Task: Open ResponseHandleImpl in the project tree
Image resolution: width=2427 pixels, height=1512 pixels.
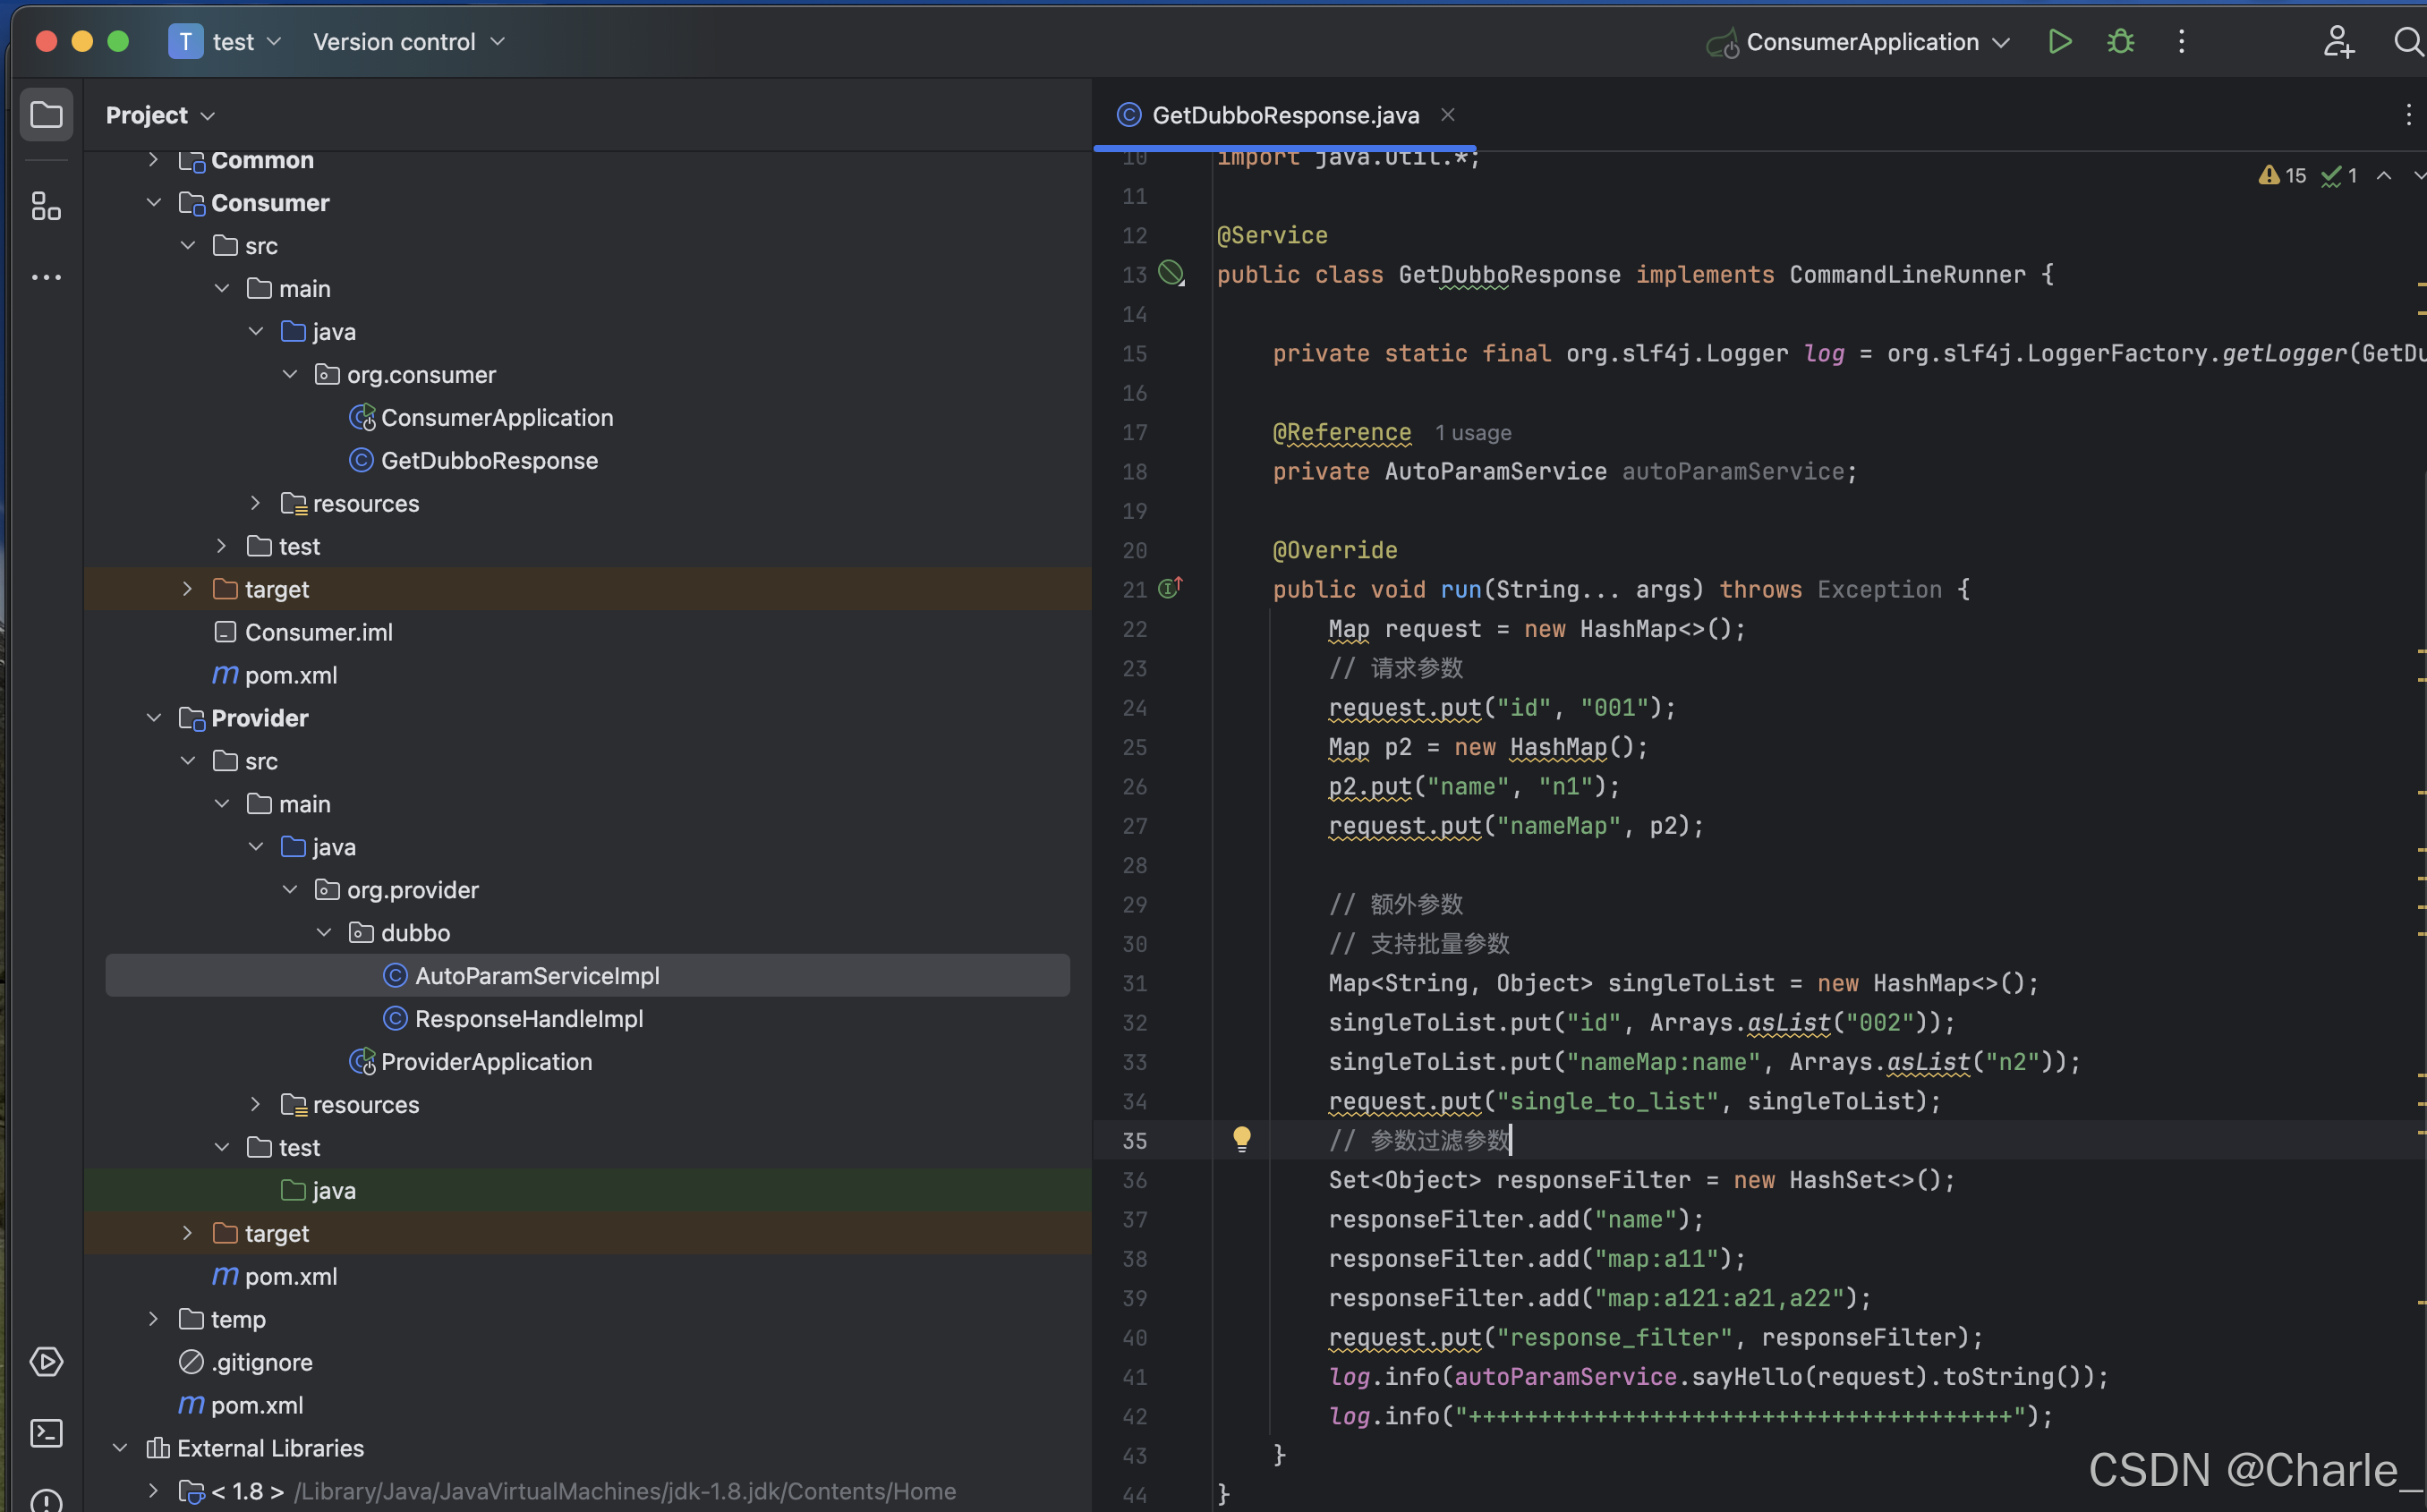Action: pos(528,1018)
